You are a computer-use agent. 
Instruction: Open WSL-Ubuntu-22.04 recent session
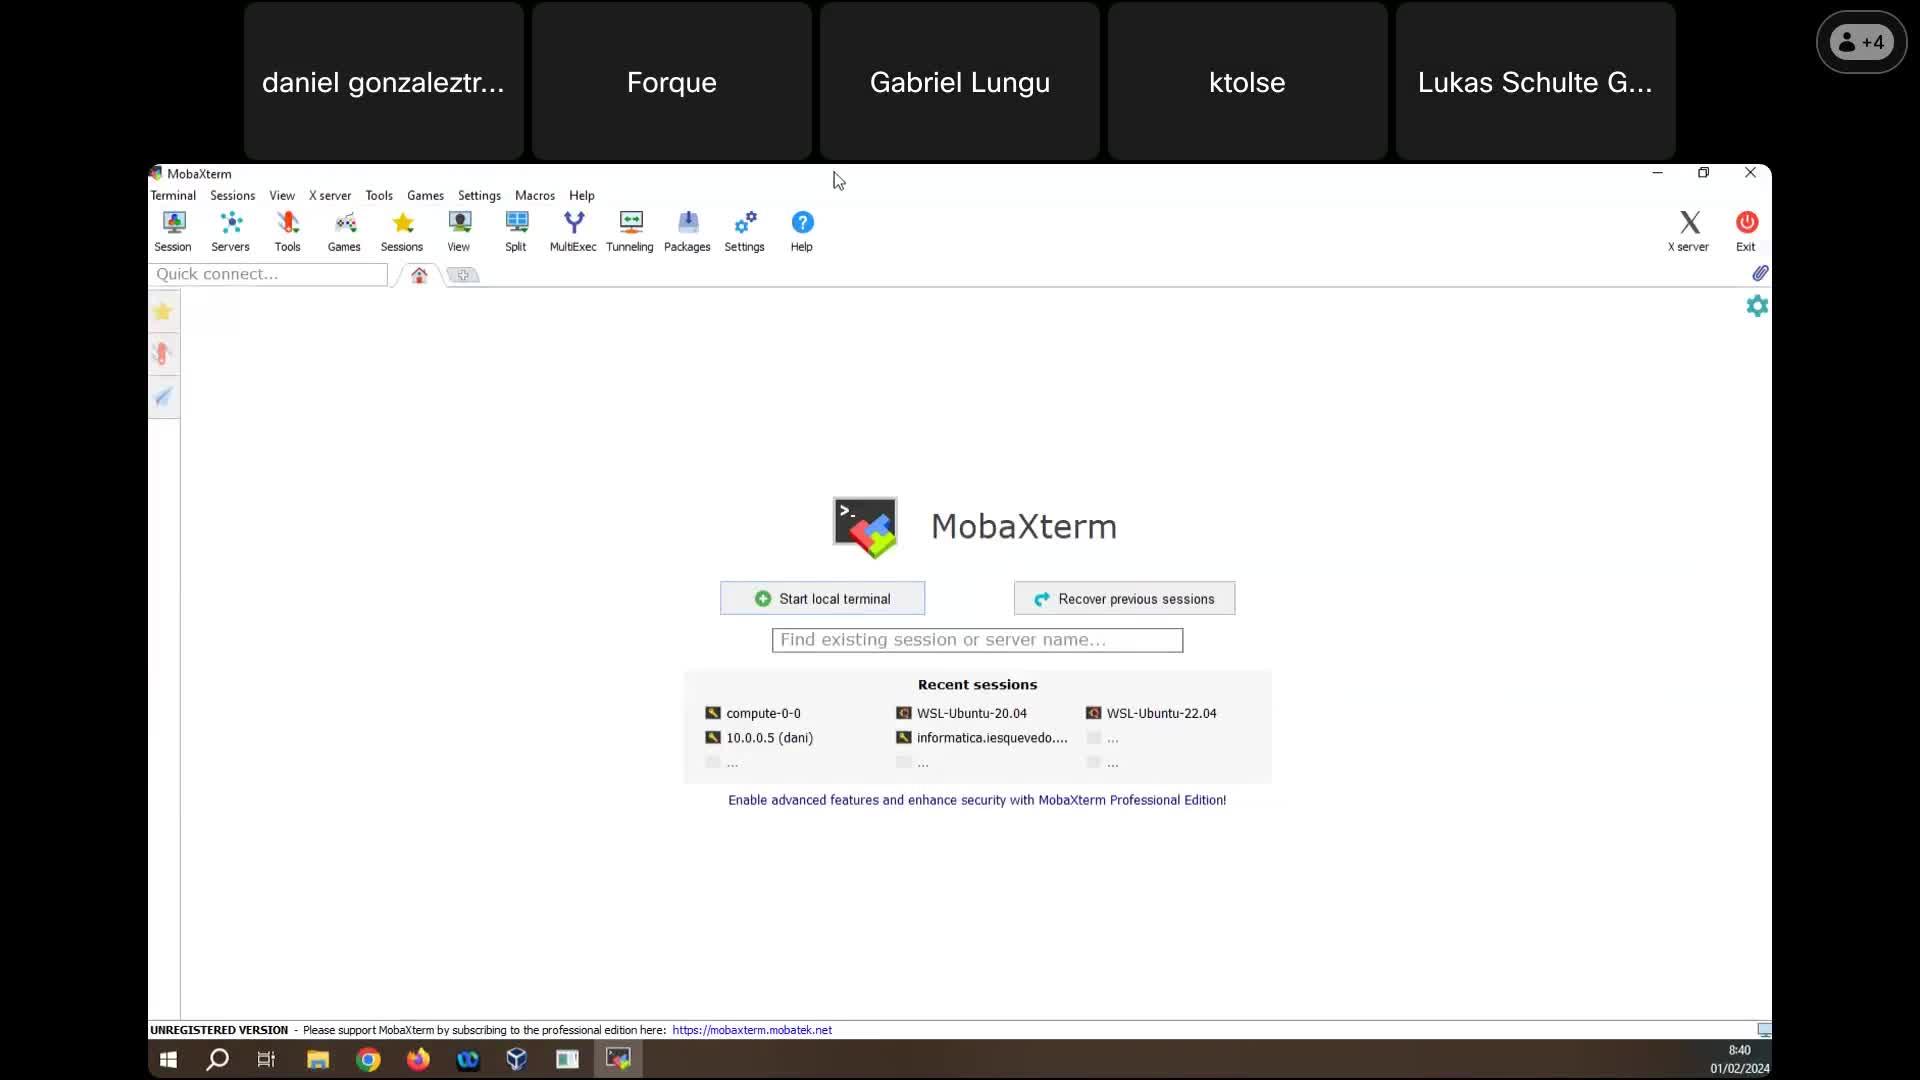1160,713
